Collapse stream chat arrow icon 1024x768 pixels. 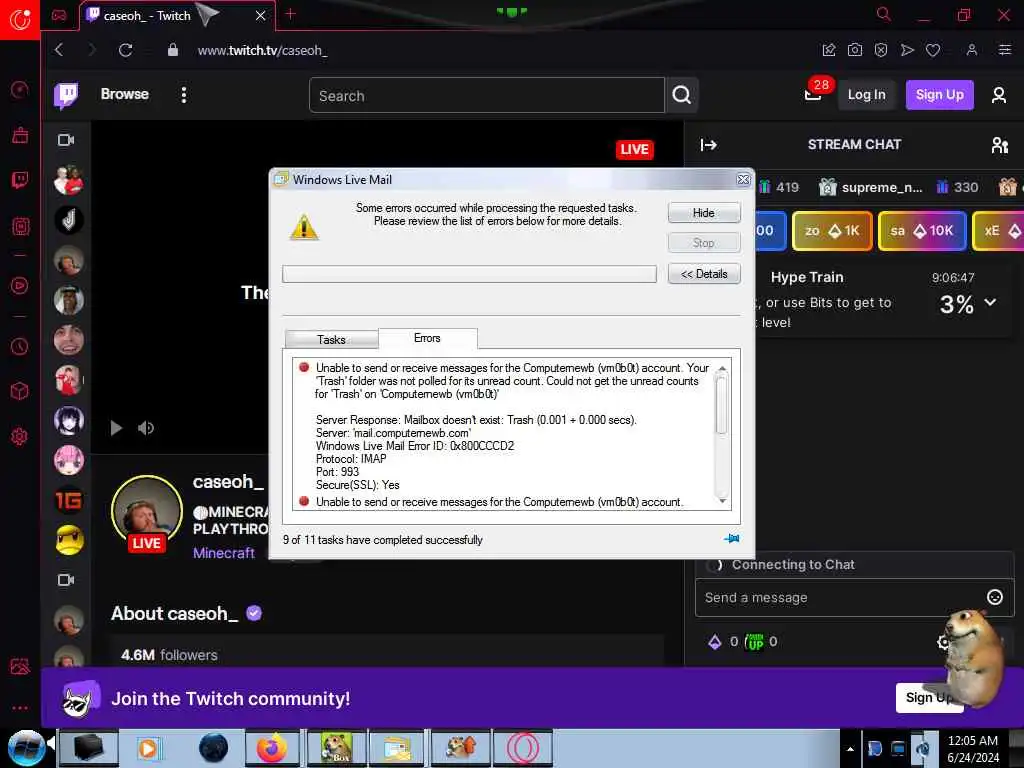709,145
